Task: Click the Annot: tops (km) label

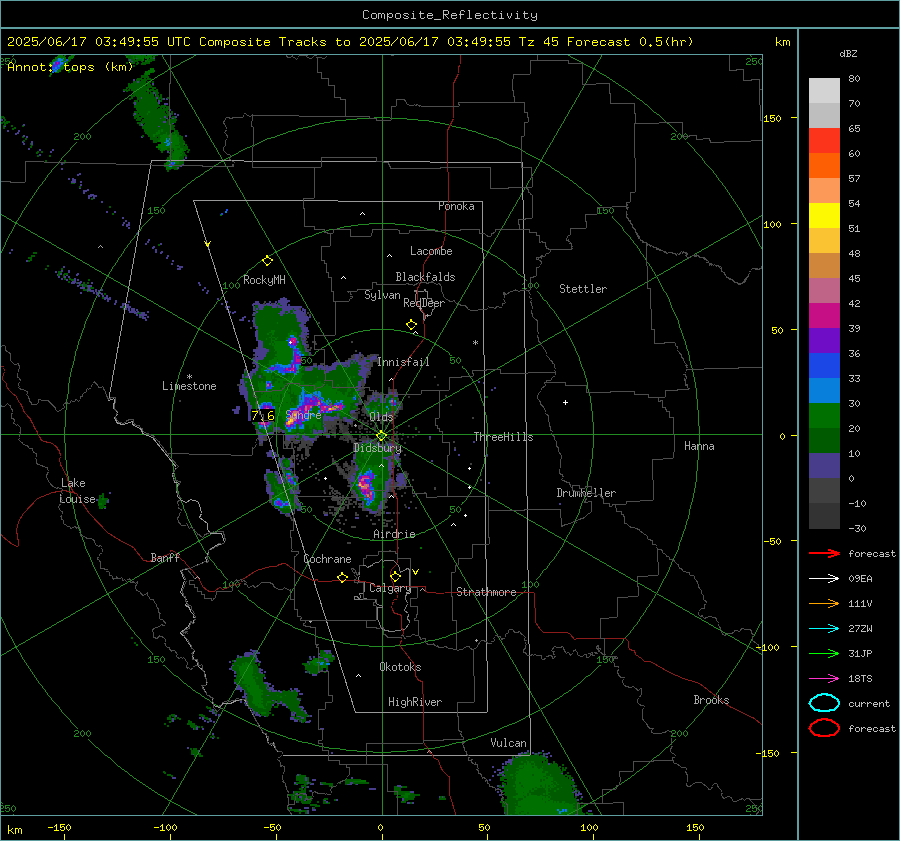Action: click(x=70, y=67)
